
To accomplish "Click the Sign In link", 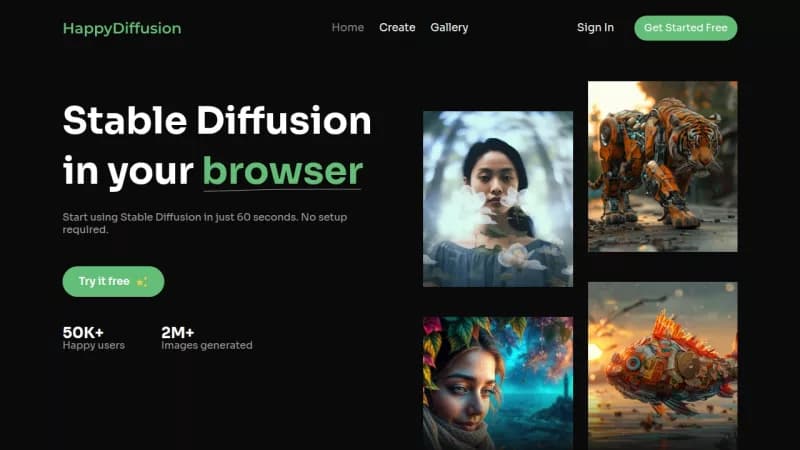I will [595, 28].
